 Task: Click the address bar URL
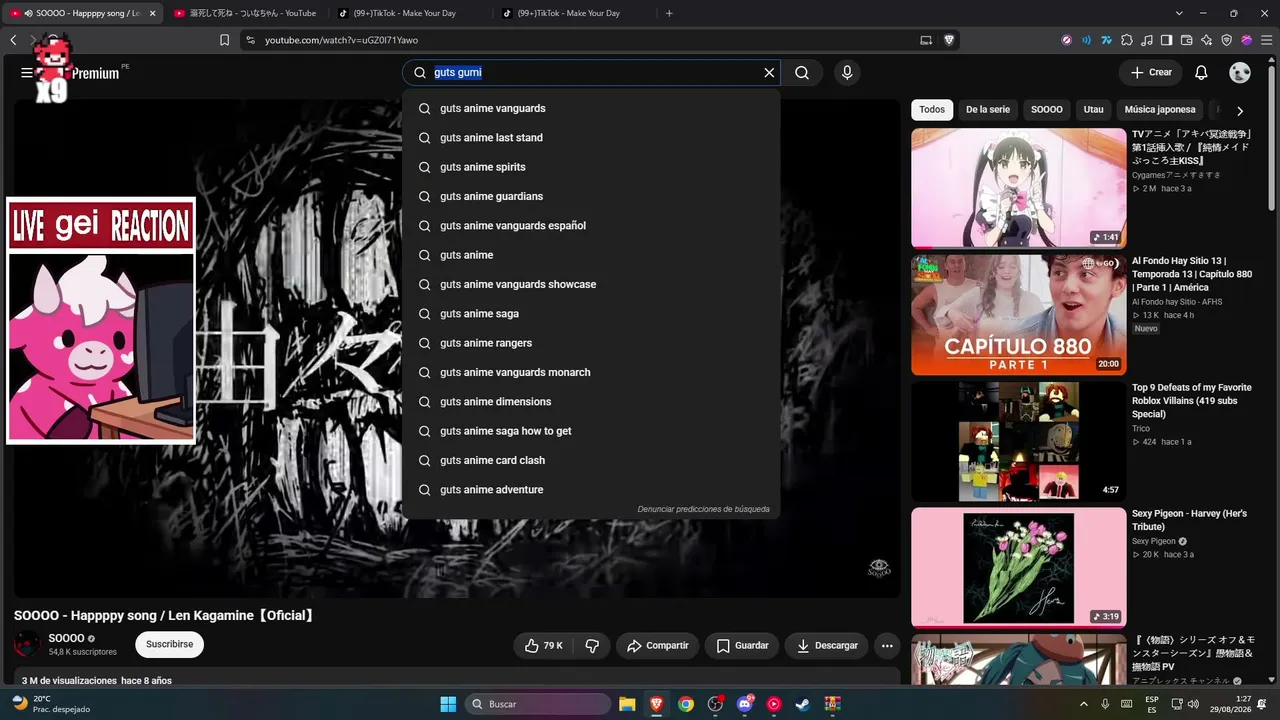click(342, 40)
